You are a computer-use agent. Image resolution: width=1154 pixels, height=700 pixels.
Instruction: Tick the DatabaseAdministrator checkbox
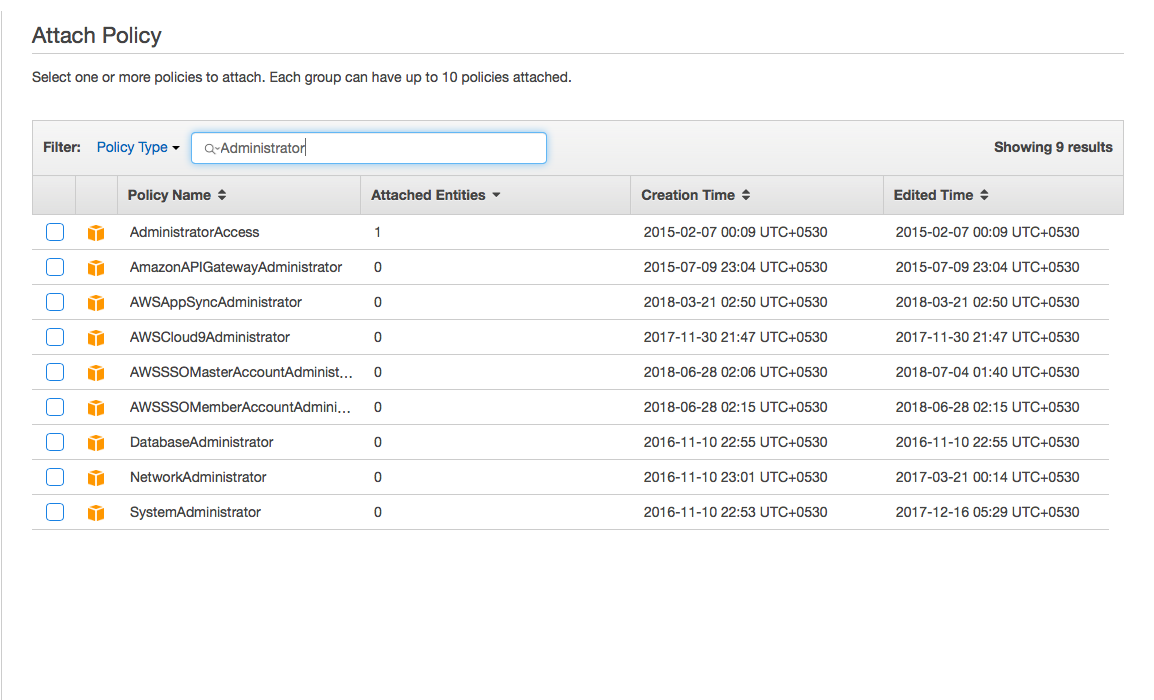(55, 442)
